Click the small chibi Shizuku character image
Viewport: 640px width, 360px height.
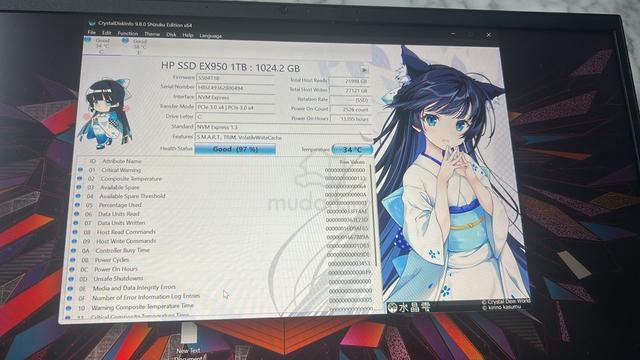tap(107, 114)
